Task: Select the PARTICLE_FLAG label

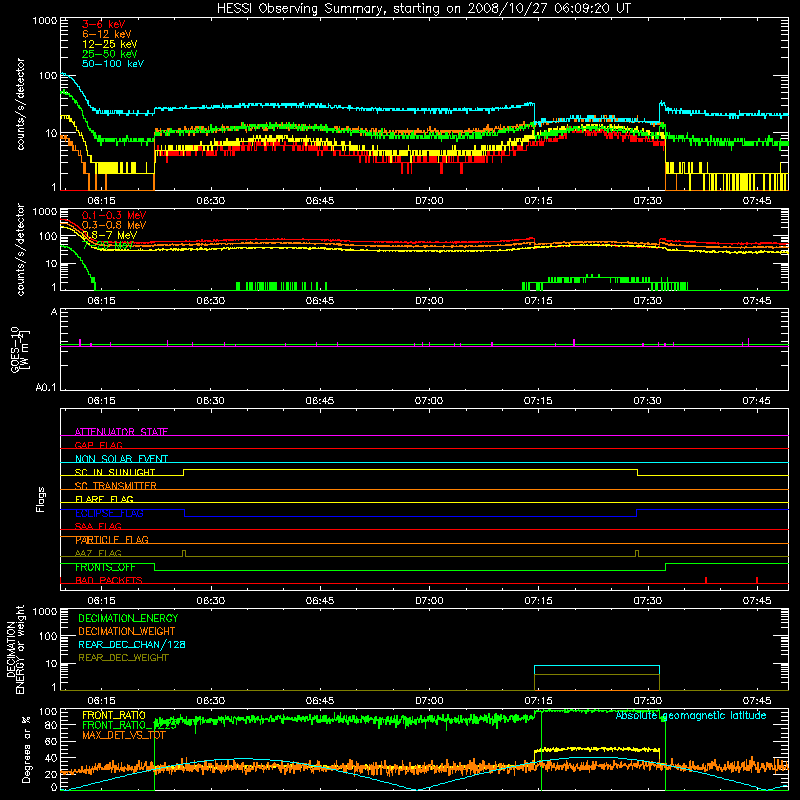Action: tap(112, 540)
